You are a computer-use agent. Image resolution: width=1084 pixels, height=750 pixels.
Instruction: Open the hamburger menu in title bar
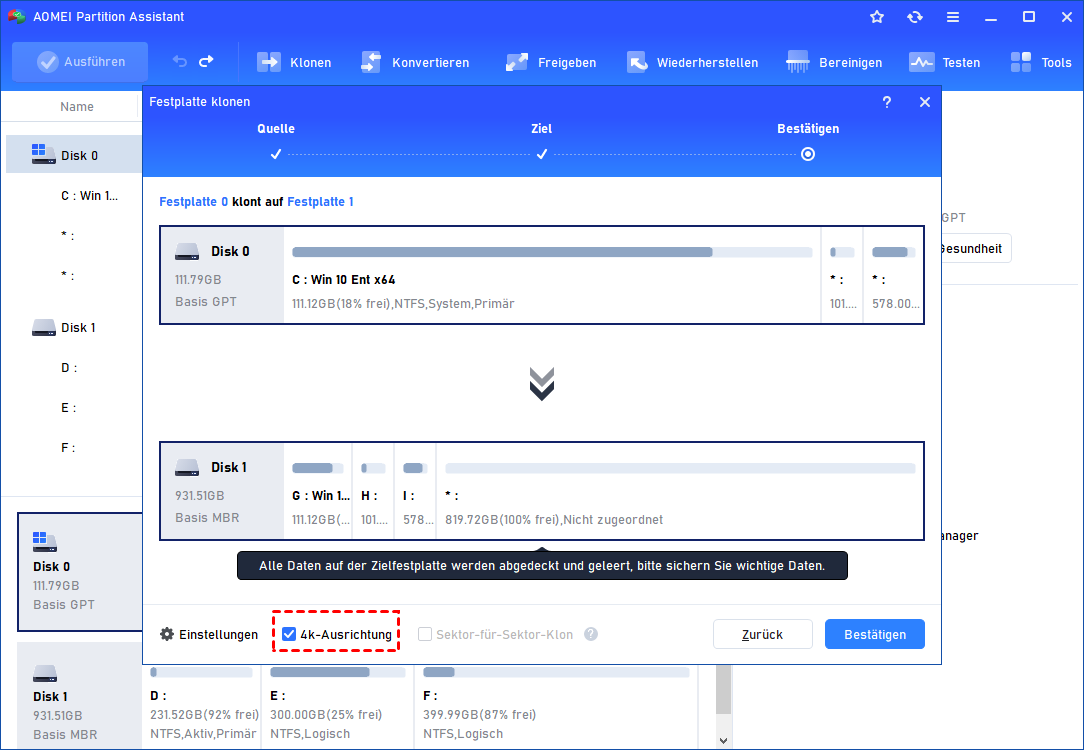tap(953, 17)
